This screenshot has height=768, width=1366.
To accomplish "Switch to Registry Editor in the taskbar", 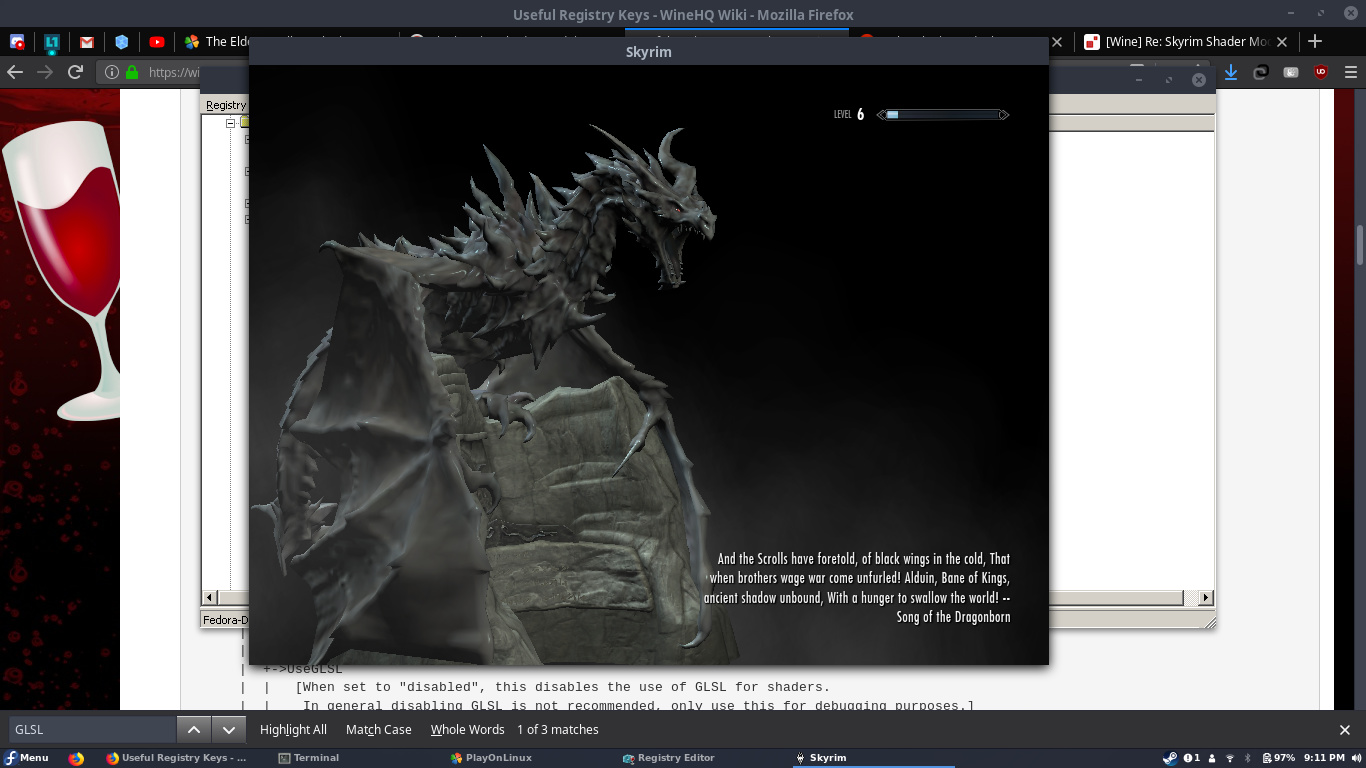I will click(669, 758).
